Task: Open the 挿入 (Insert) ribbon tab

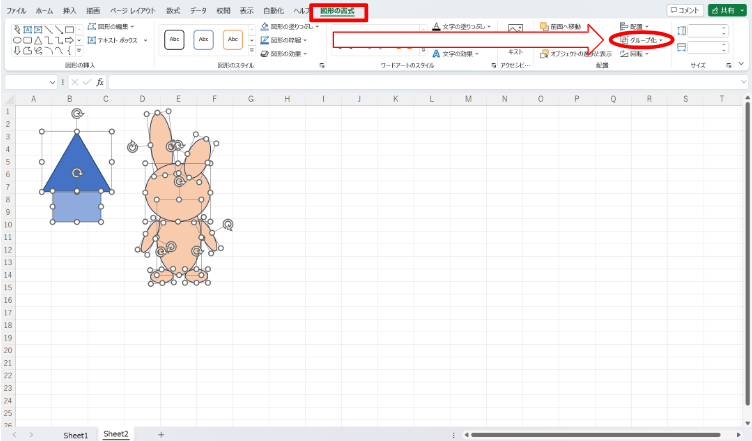Action: pyautogui.click(x=70, y=10)
